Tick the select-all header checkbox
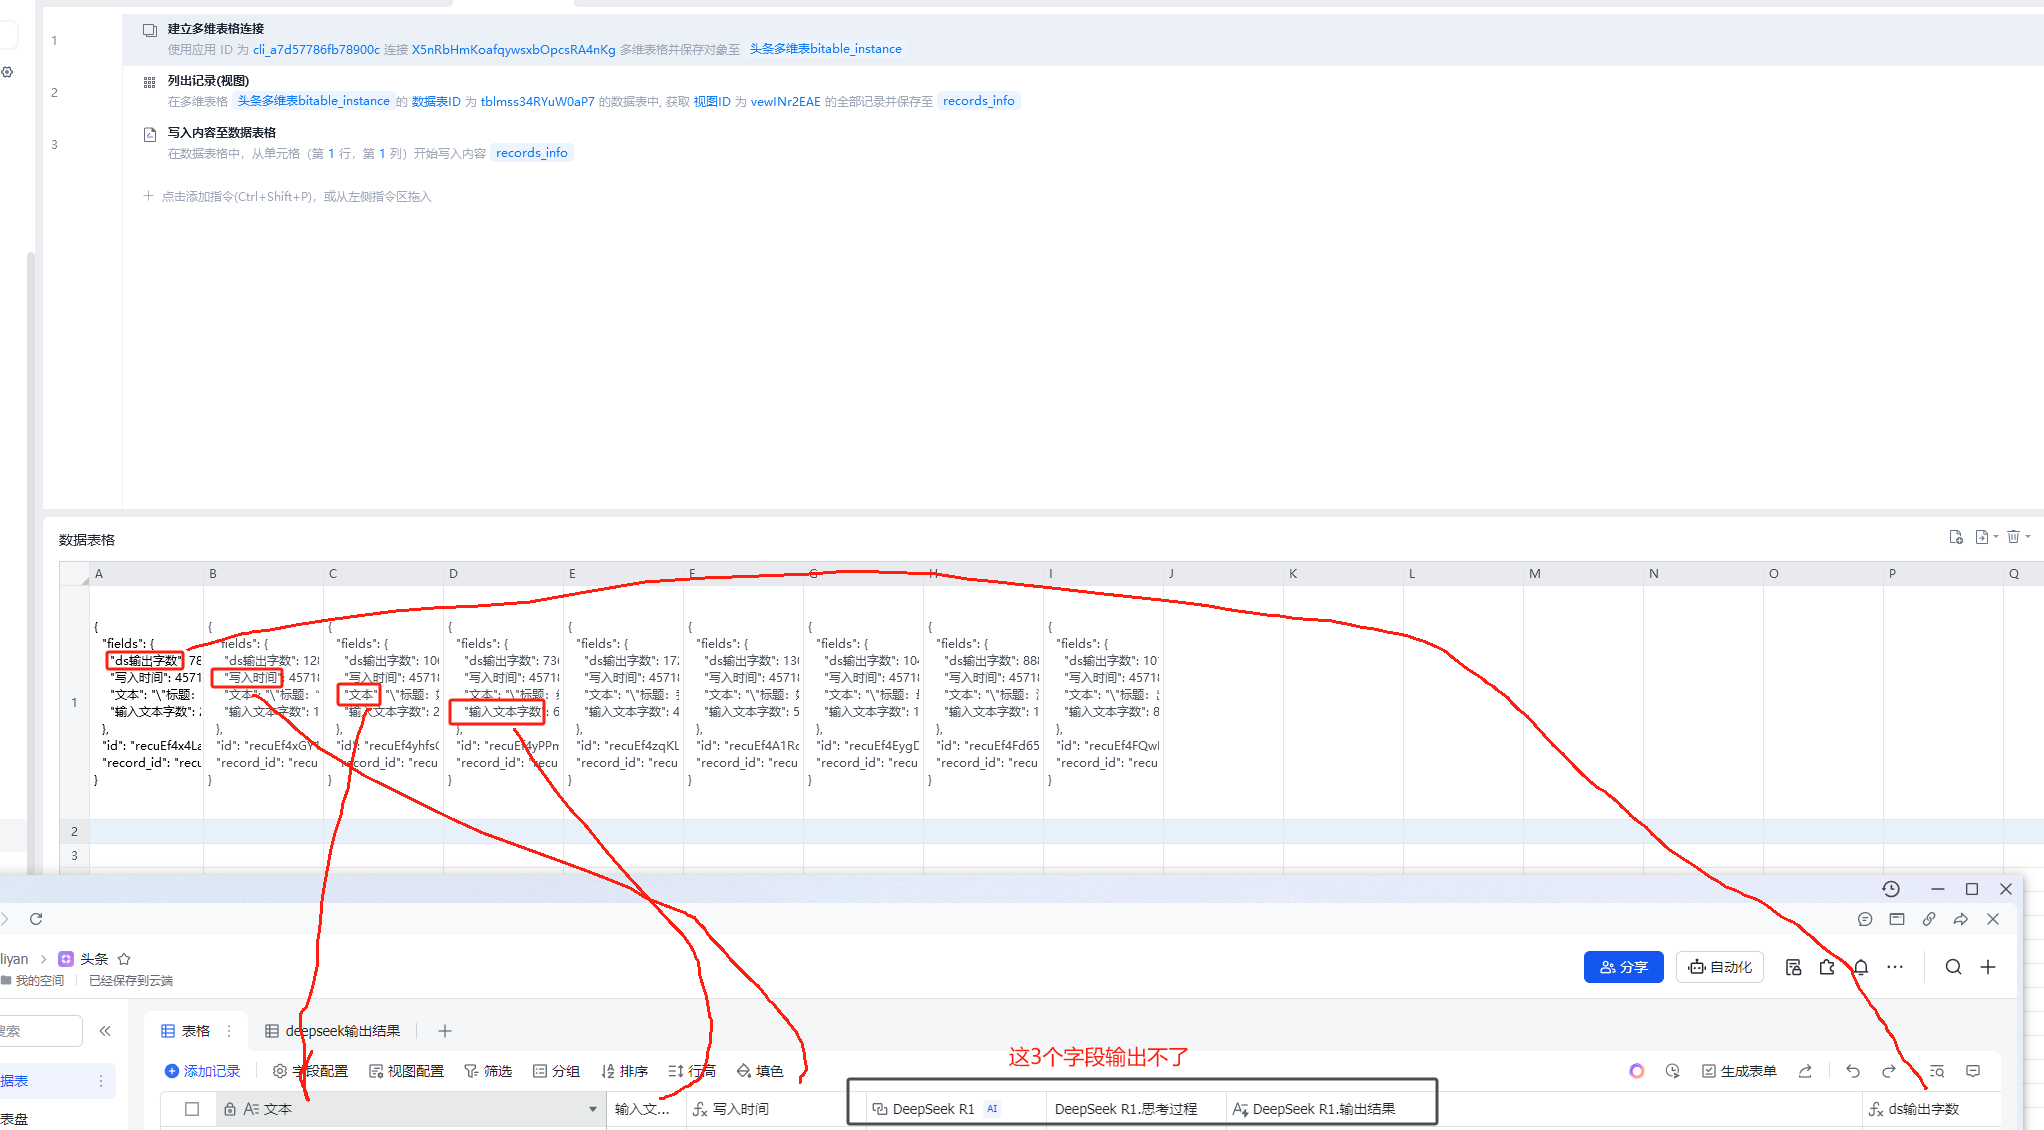Screen dimensions: 2044x1130 pos(192,1109)
